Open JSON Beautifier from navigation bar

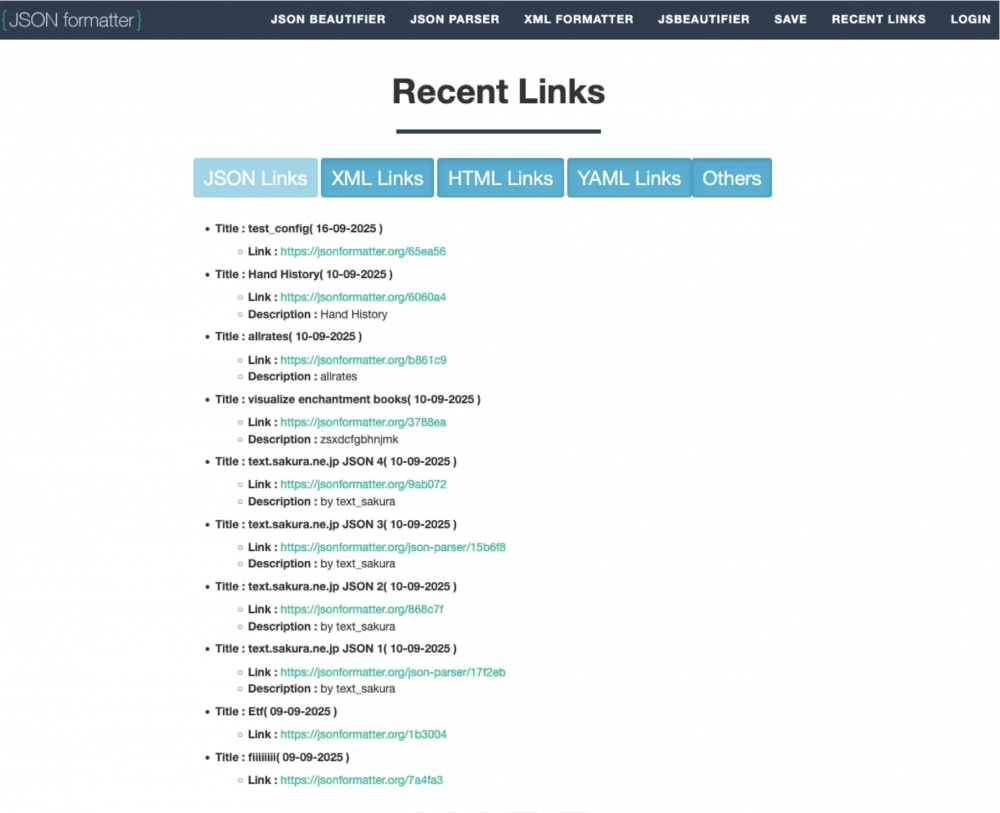tap(327, 19)
